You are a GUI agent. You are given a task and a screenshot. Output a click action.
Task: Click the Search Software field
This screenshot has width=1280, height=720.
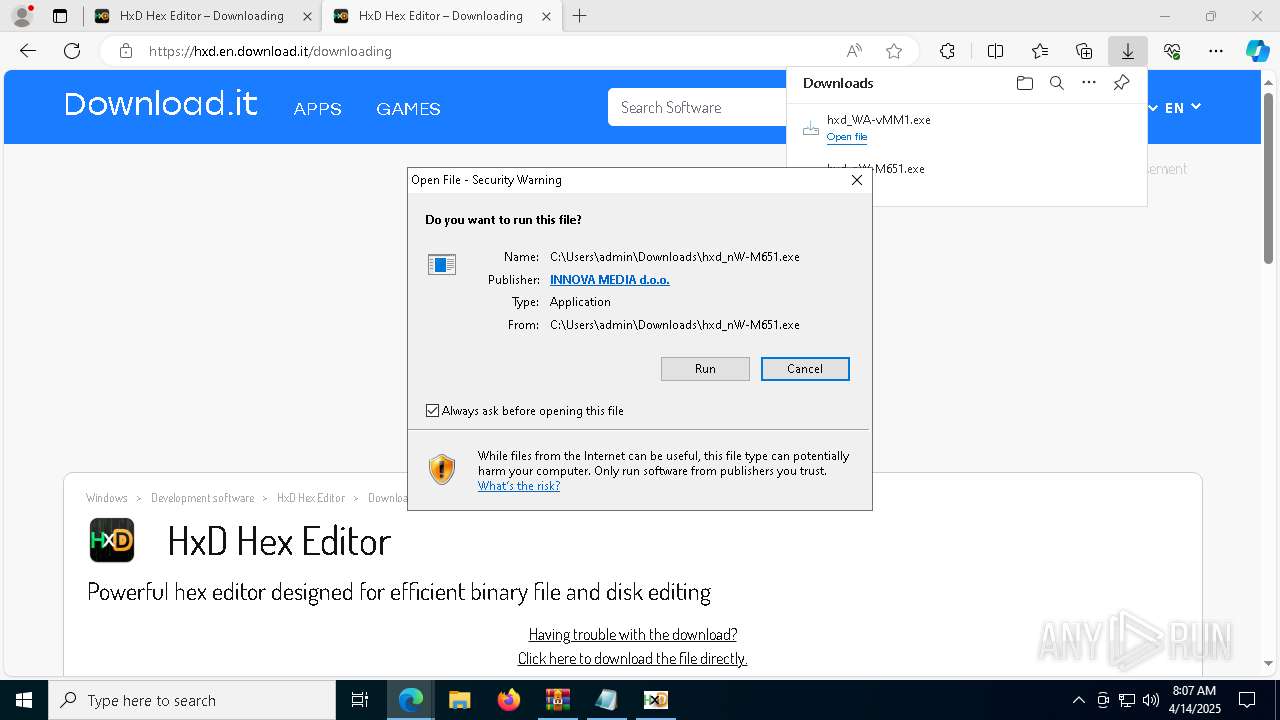(697, 107)
